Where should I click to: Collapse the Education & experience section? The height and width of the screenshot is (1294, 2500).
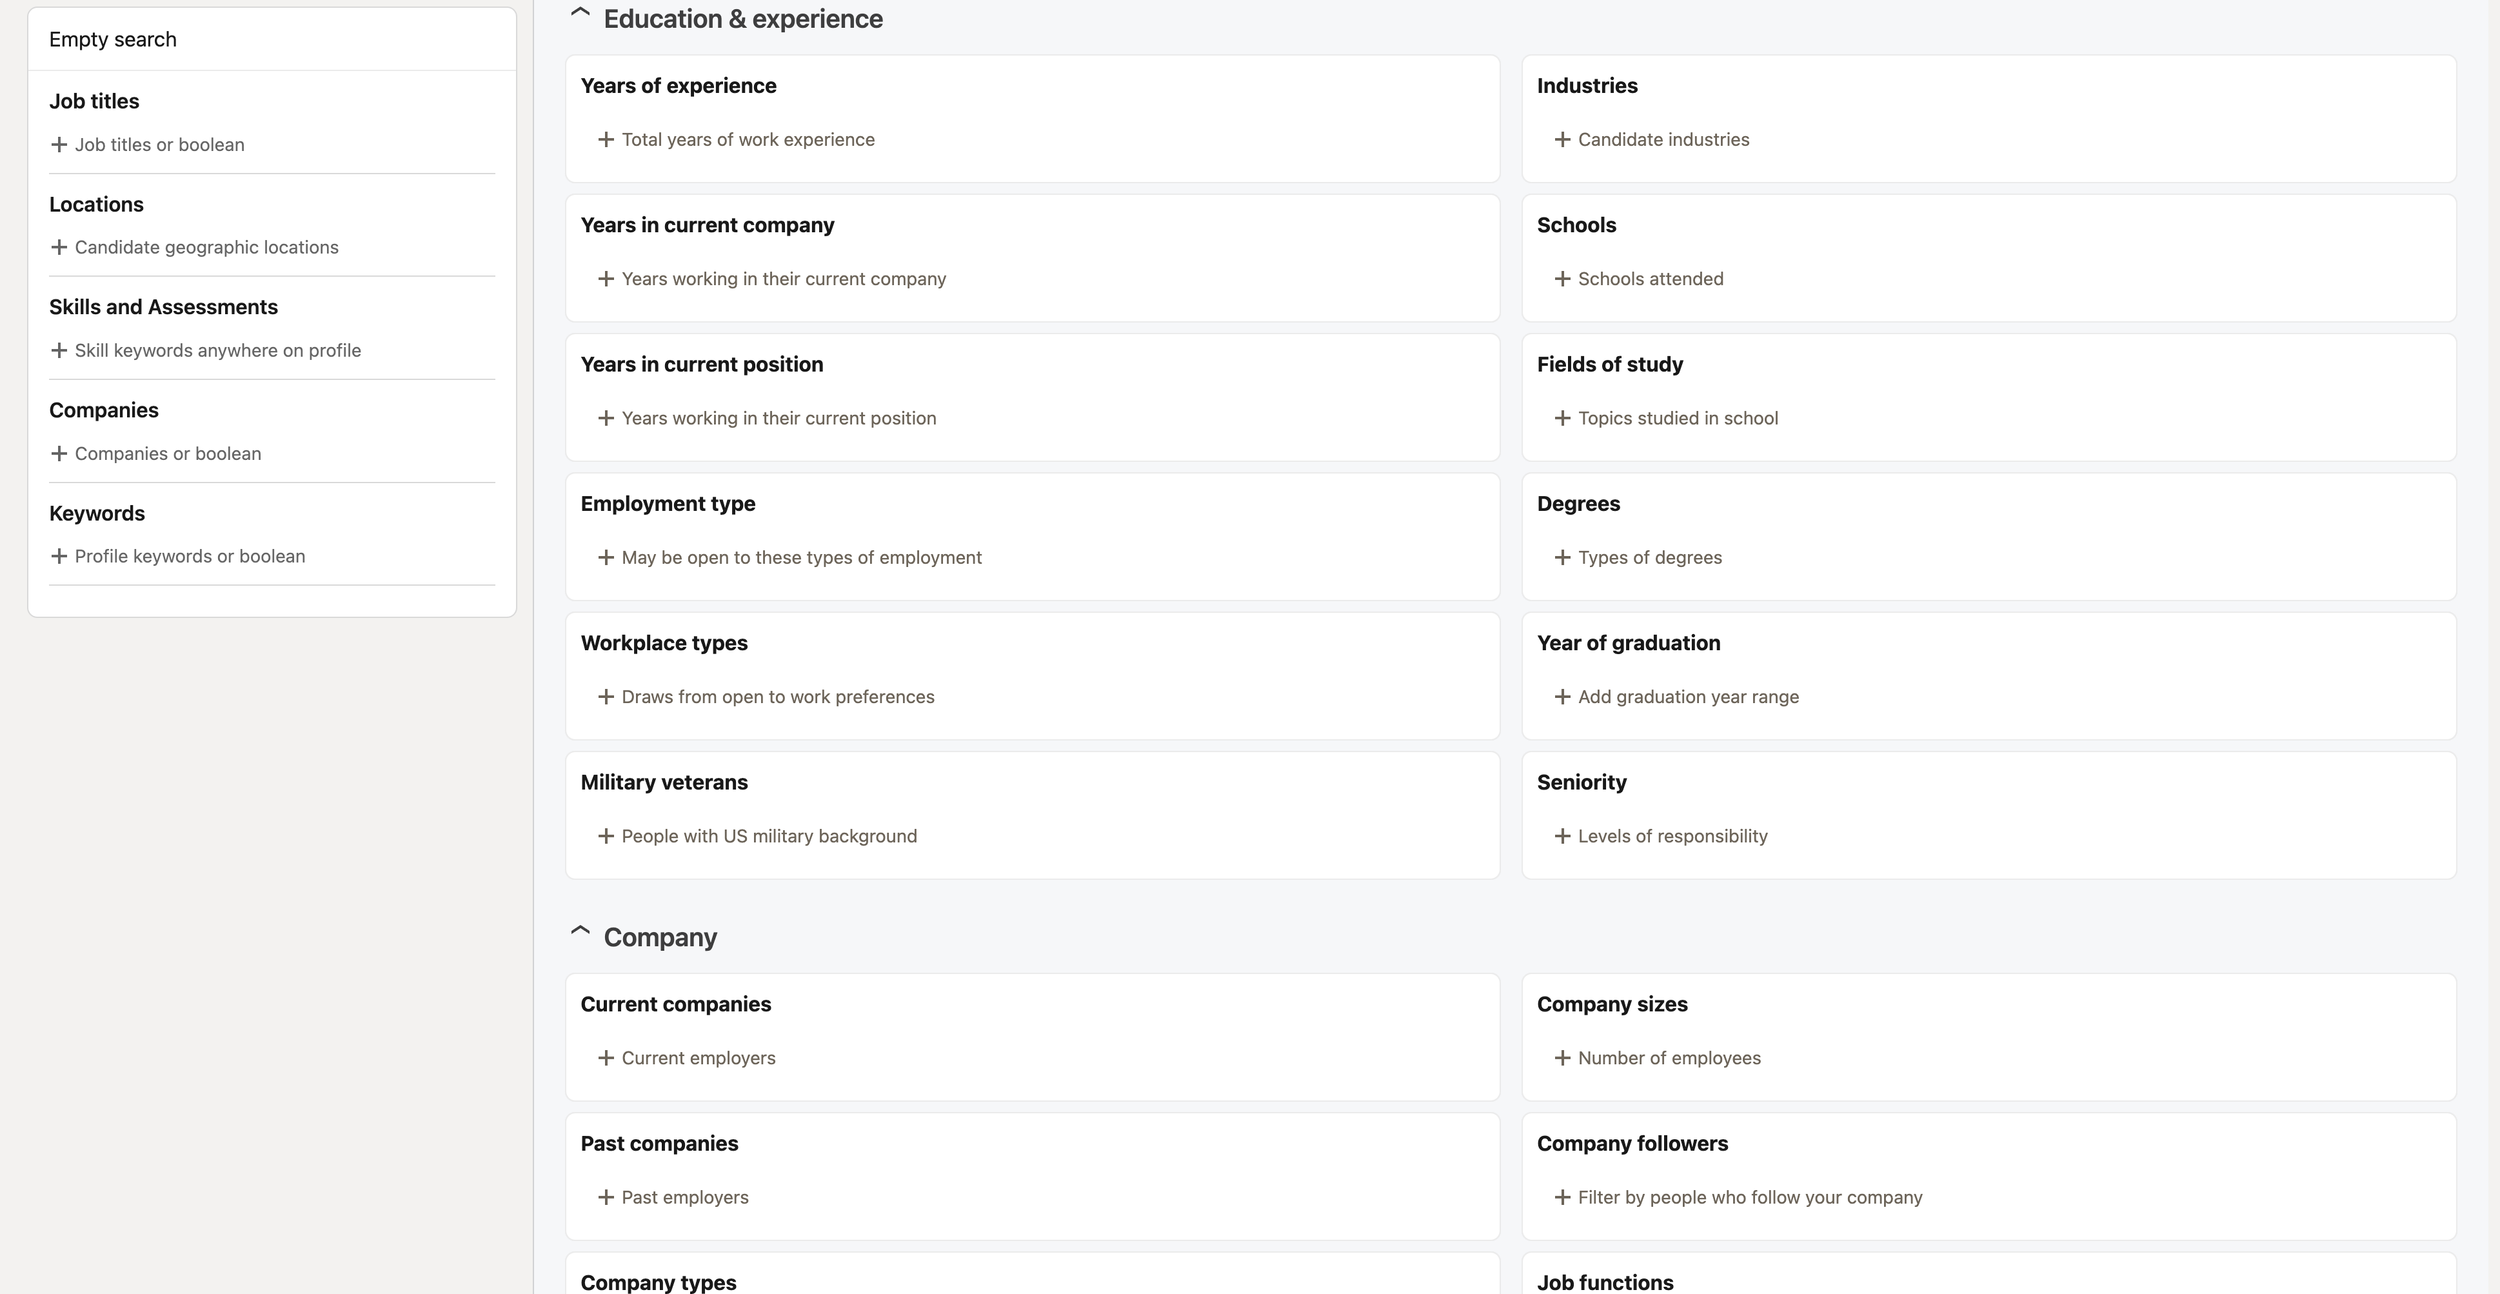(580, 14)
